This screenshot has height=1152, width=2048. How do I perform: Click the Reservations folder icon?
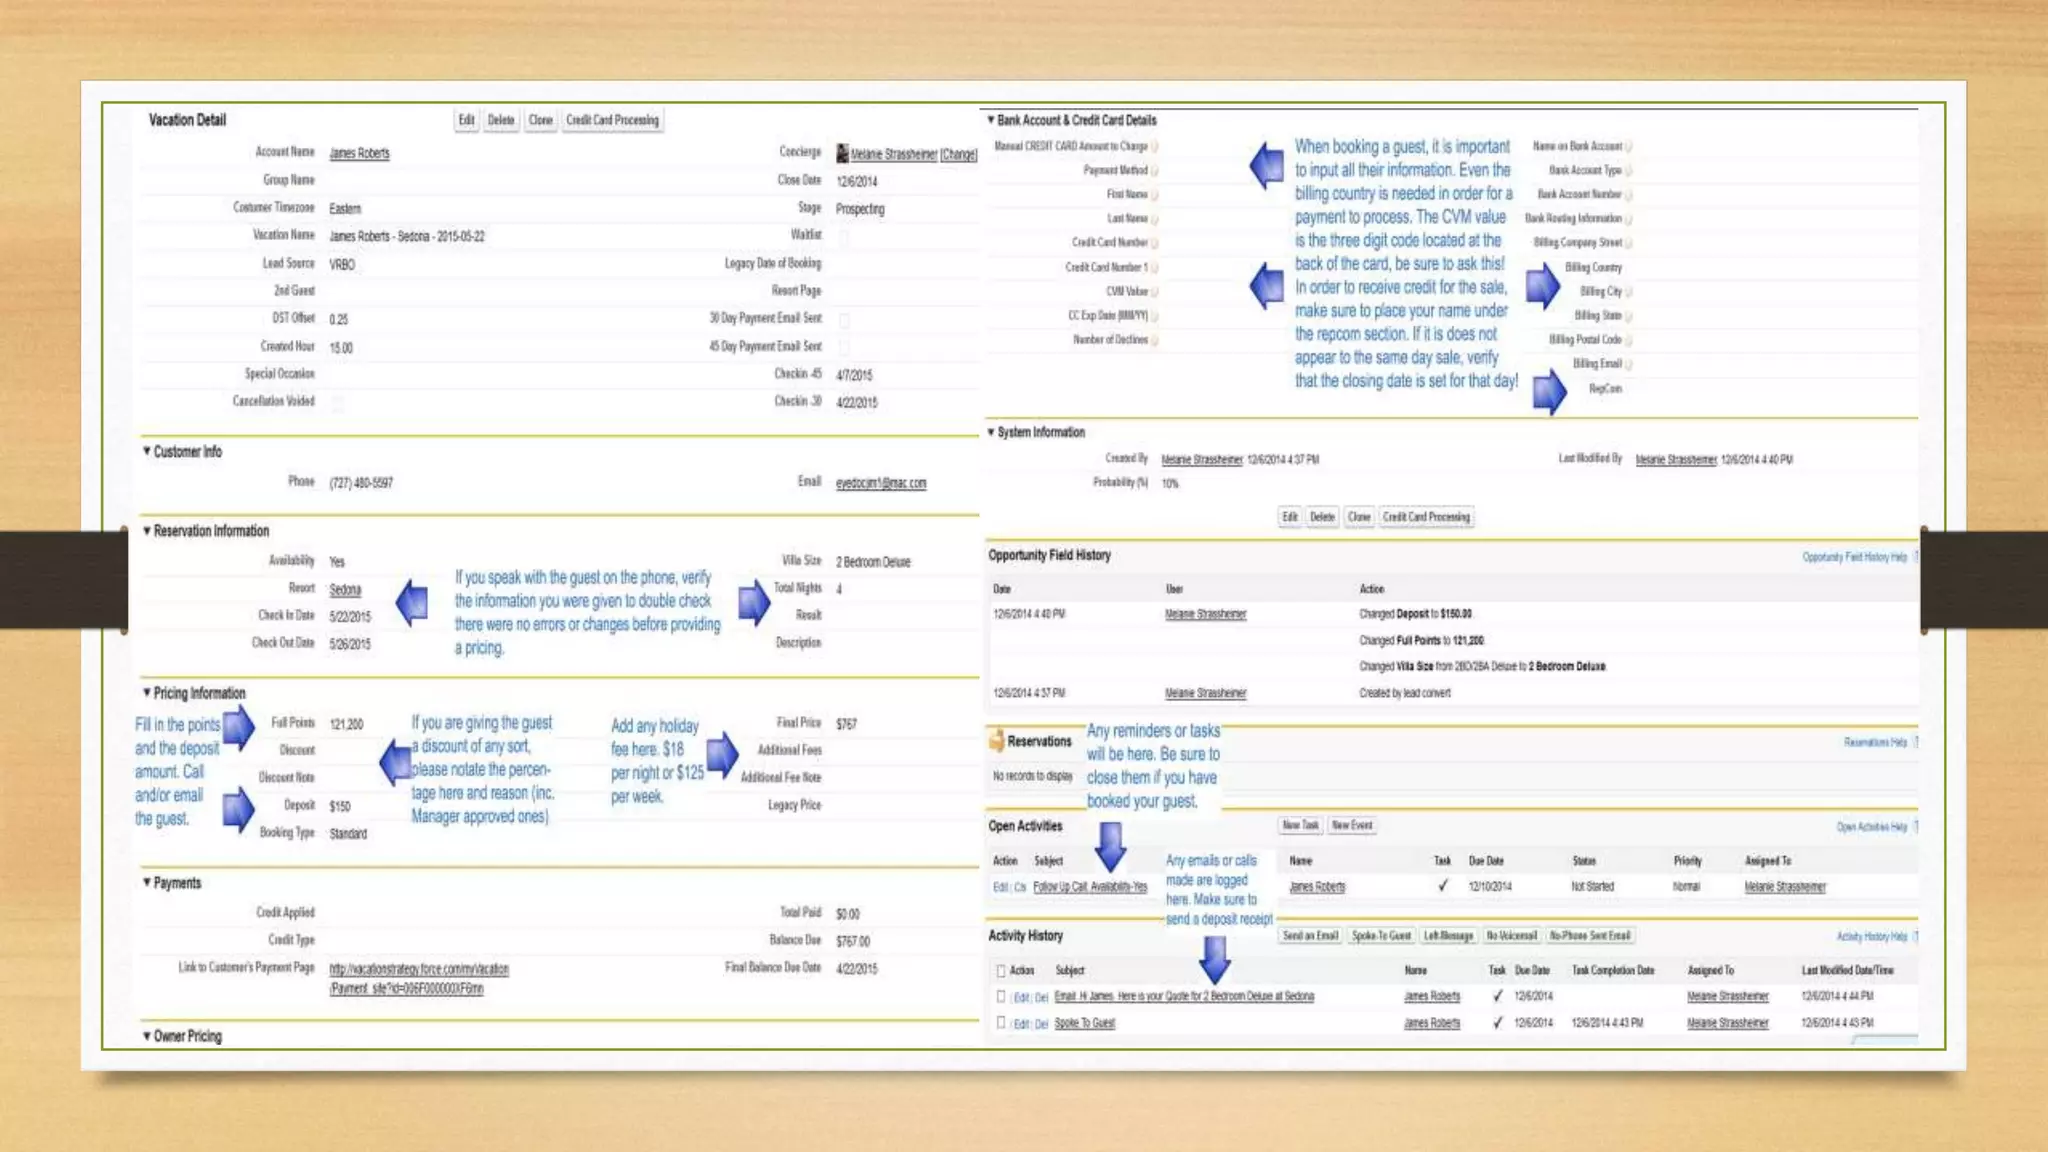tap(996, 741)
